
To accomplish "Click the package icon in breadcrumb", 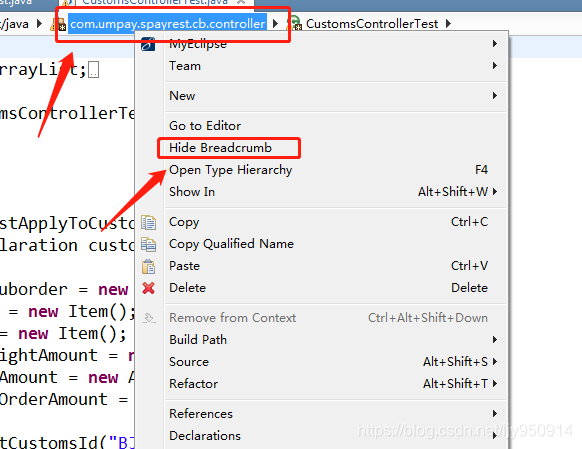I will pyautogui.click(x=59, y=24).
